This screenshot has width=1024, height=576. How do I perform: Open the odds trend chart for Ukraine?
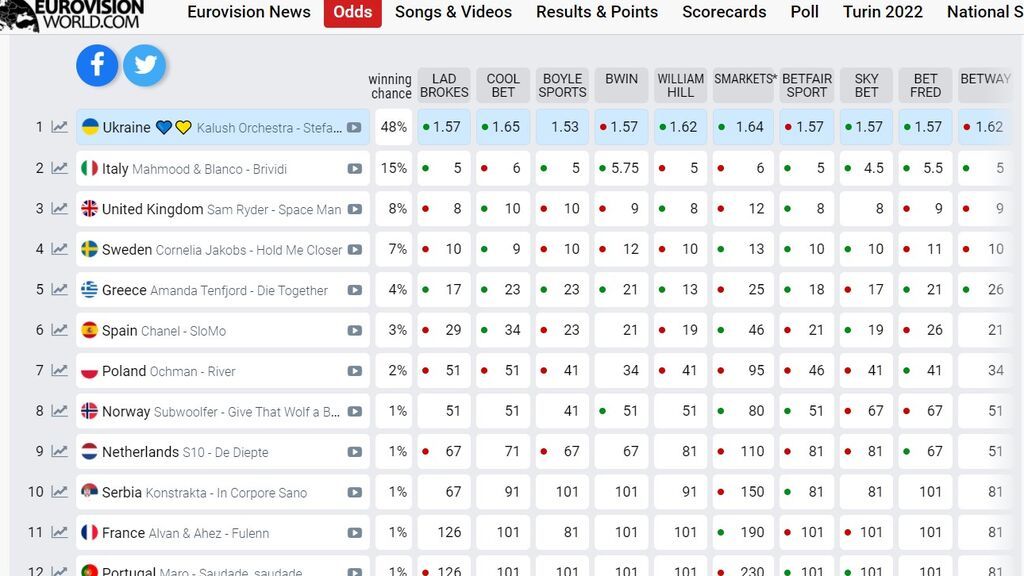coord(59,127)
